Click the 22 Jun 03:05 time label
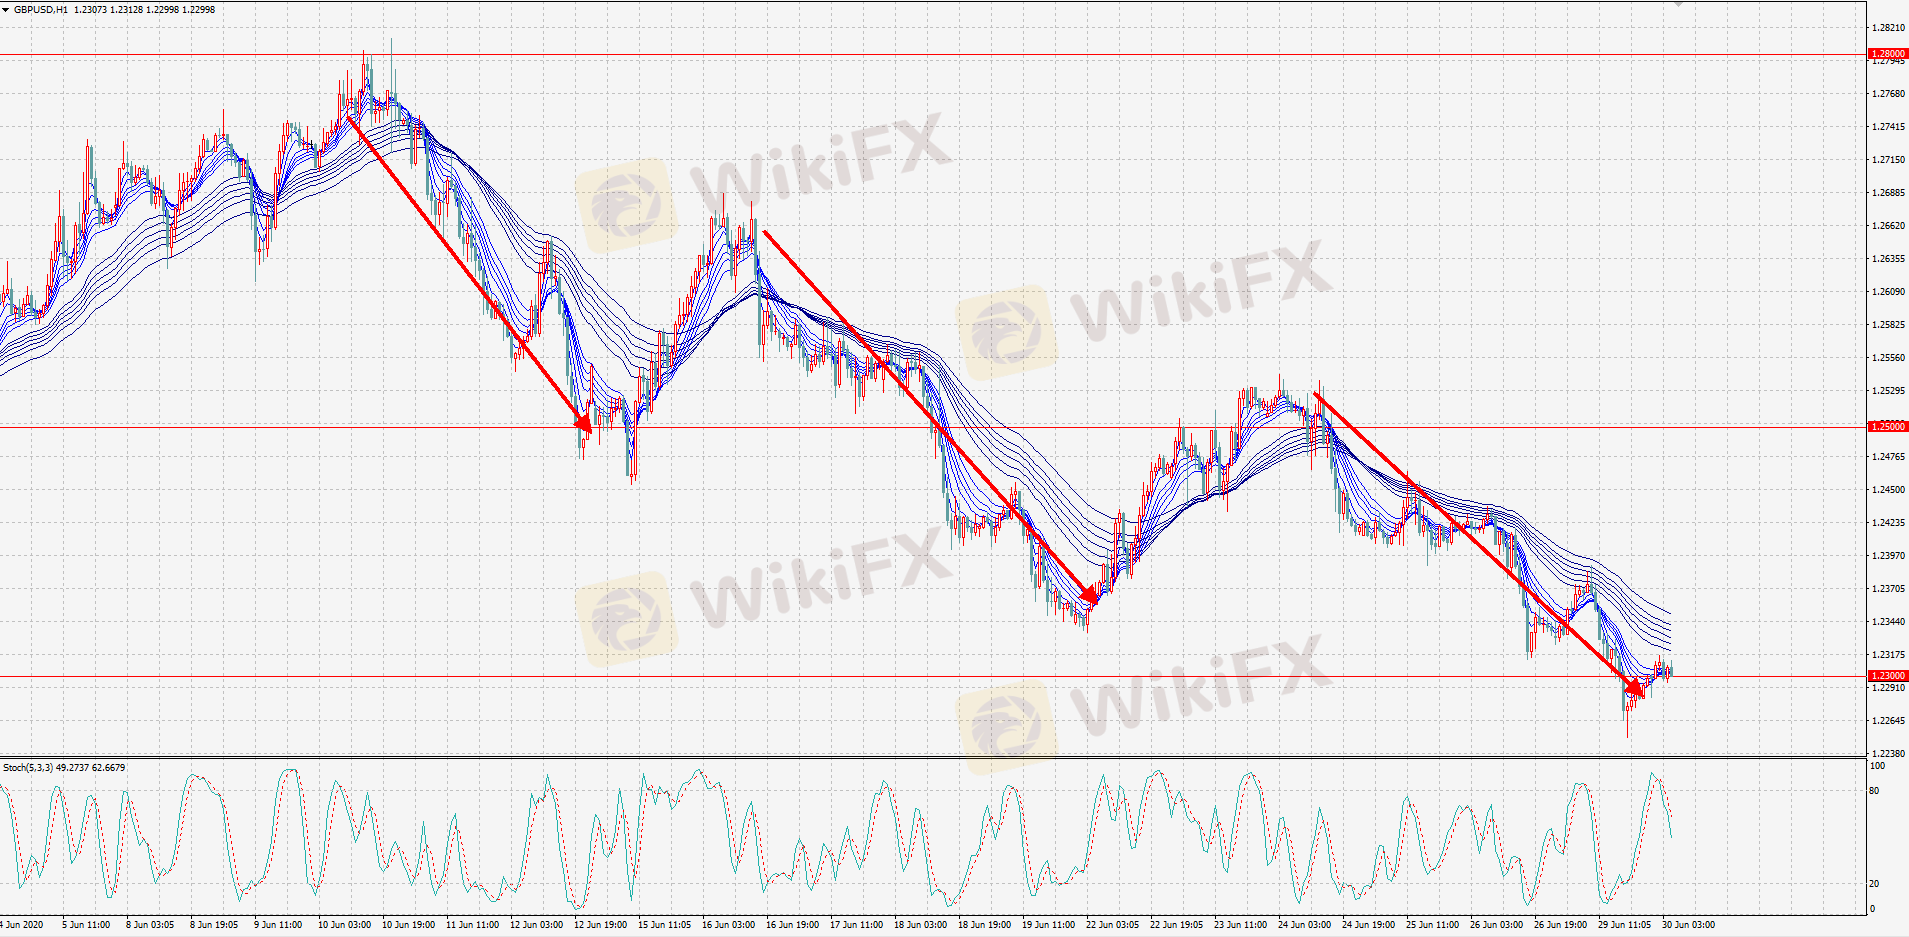 pos(1112,925)
